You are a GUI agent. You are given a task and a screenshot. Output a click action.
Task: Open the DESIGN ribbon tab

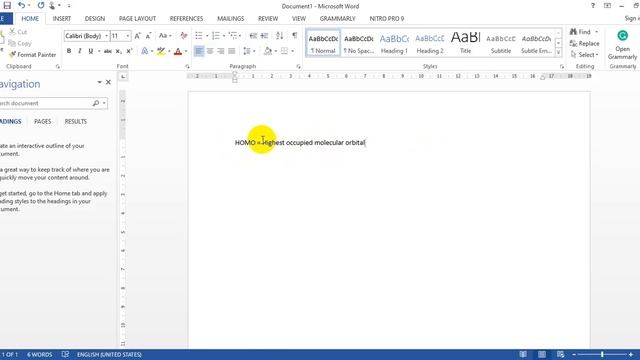click(x=95, y=19)
